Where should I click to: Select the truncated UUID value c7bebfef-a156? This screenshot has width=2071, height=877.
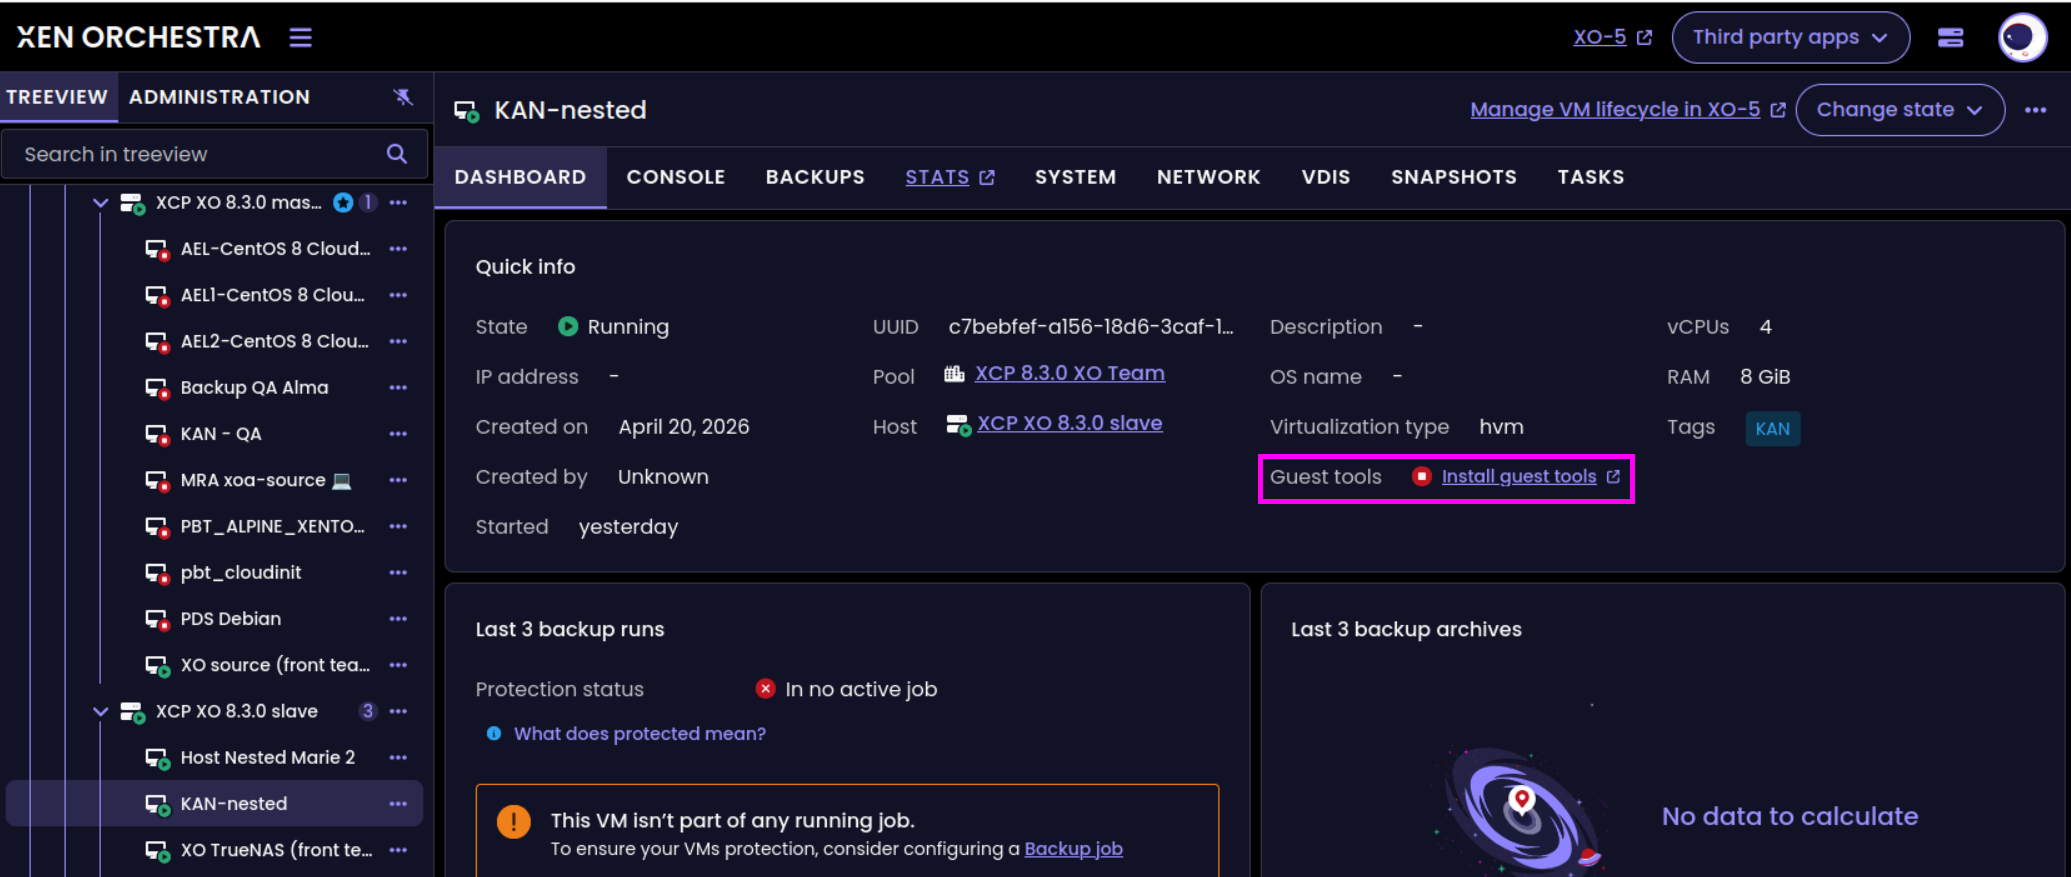click(1091, 327)
